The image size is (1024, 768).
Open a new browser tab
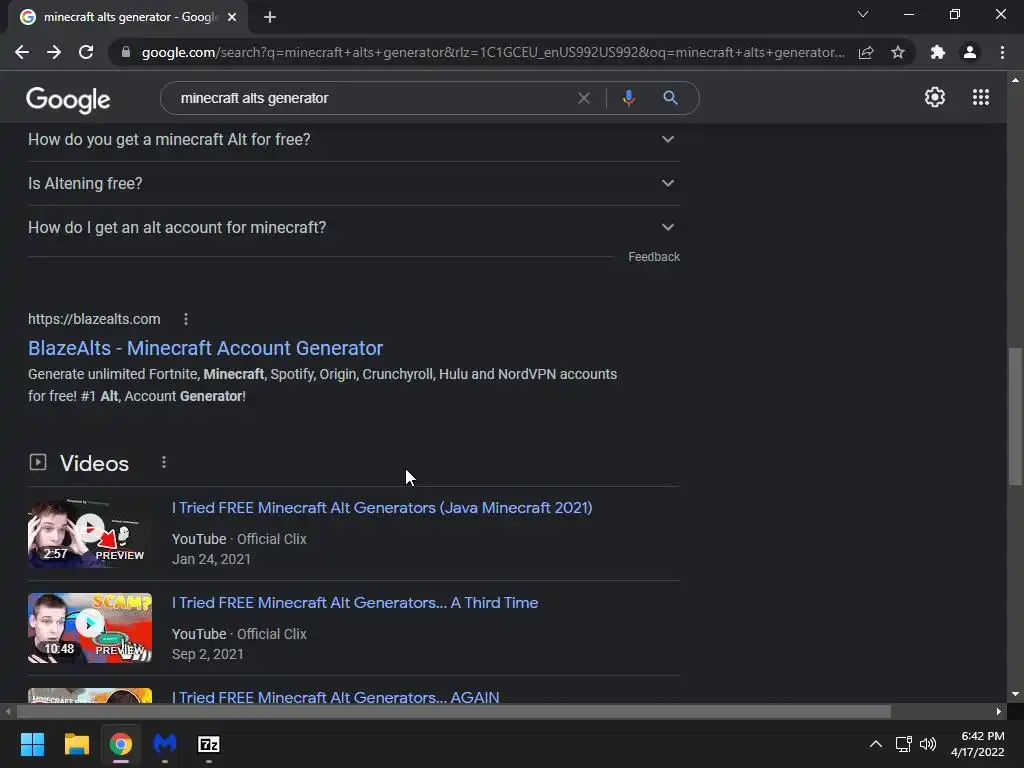pos(270,18)
